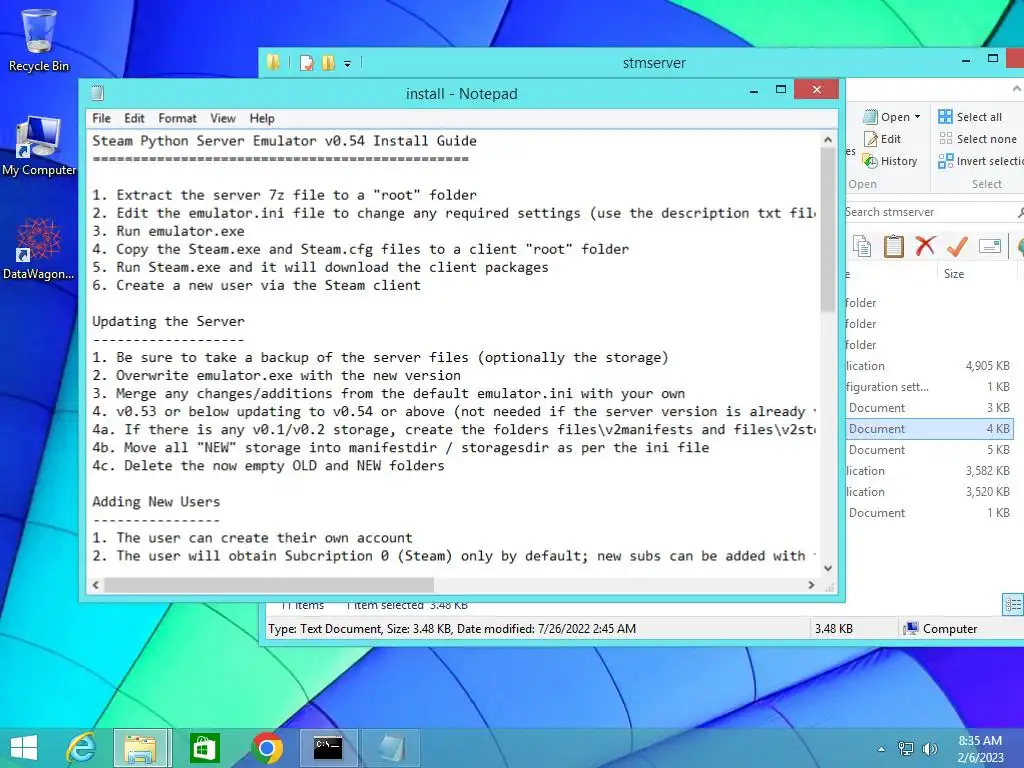This screenshot has width=1024, height=768.
Task: Open the Notepad Help menu
Action: [262, 118]
